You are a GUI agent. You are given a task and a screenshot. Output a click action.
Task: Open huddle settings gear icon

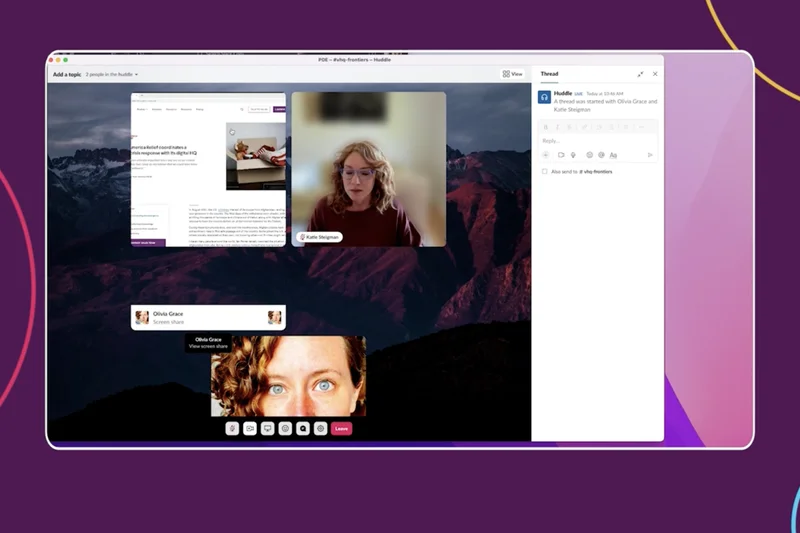pyautogui.click(x=320, y=428)
